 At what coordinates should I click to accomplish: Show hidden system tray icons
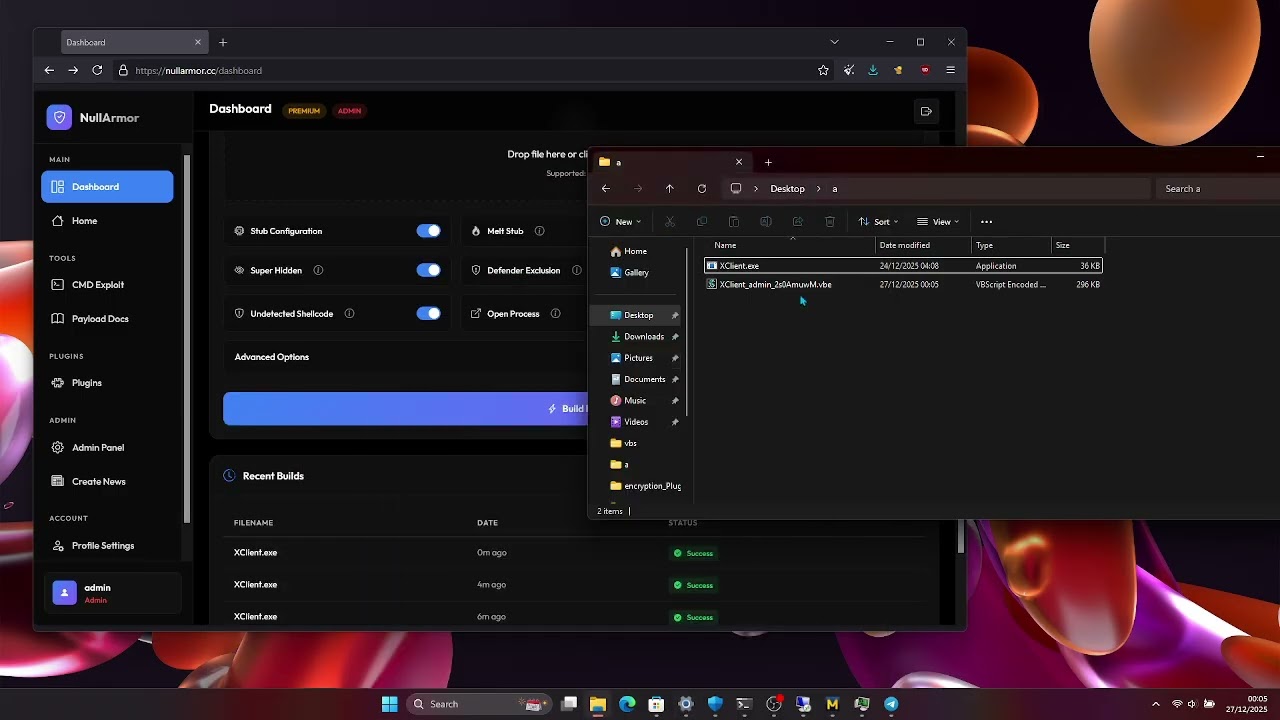1156,704
